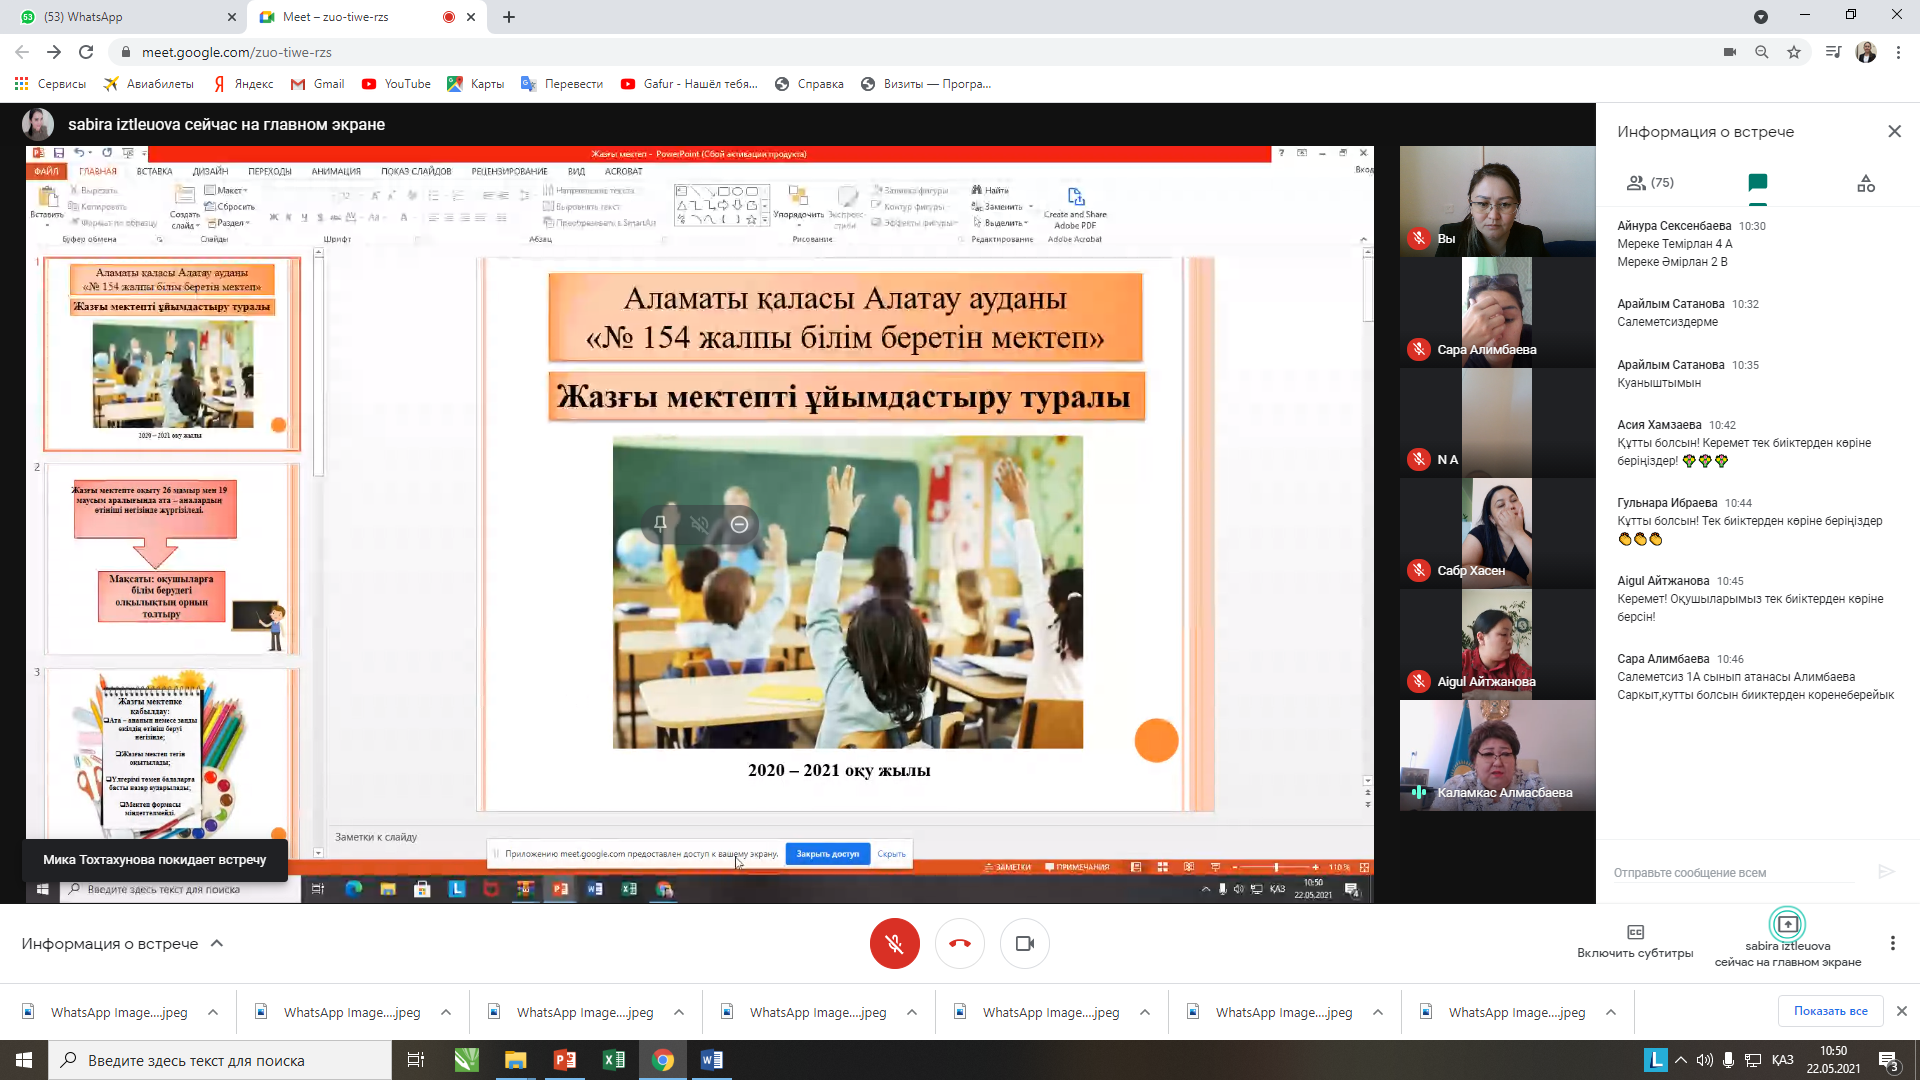
Task: Click Показать все downloads button
Action: pyautogui.click(x=1830, y=1011)
